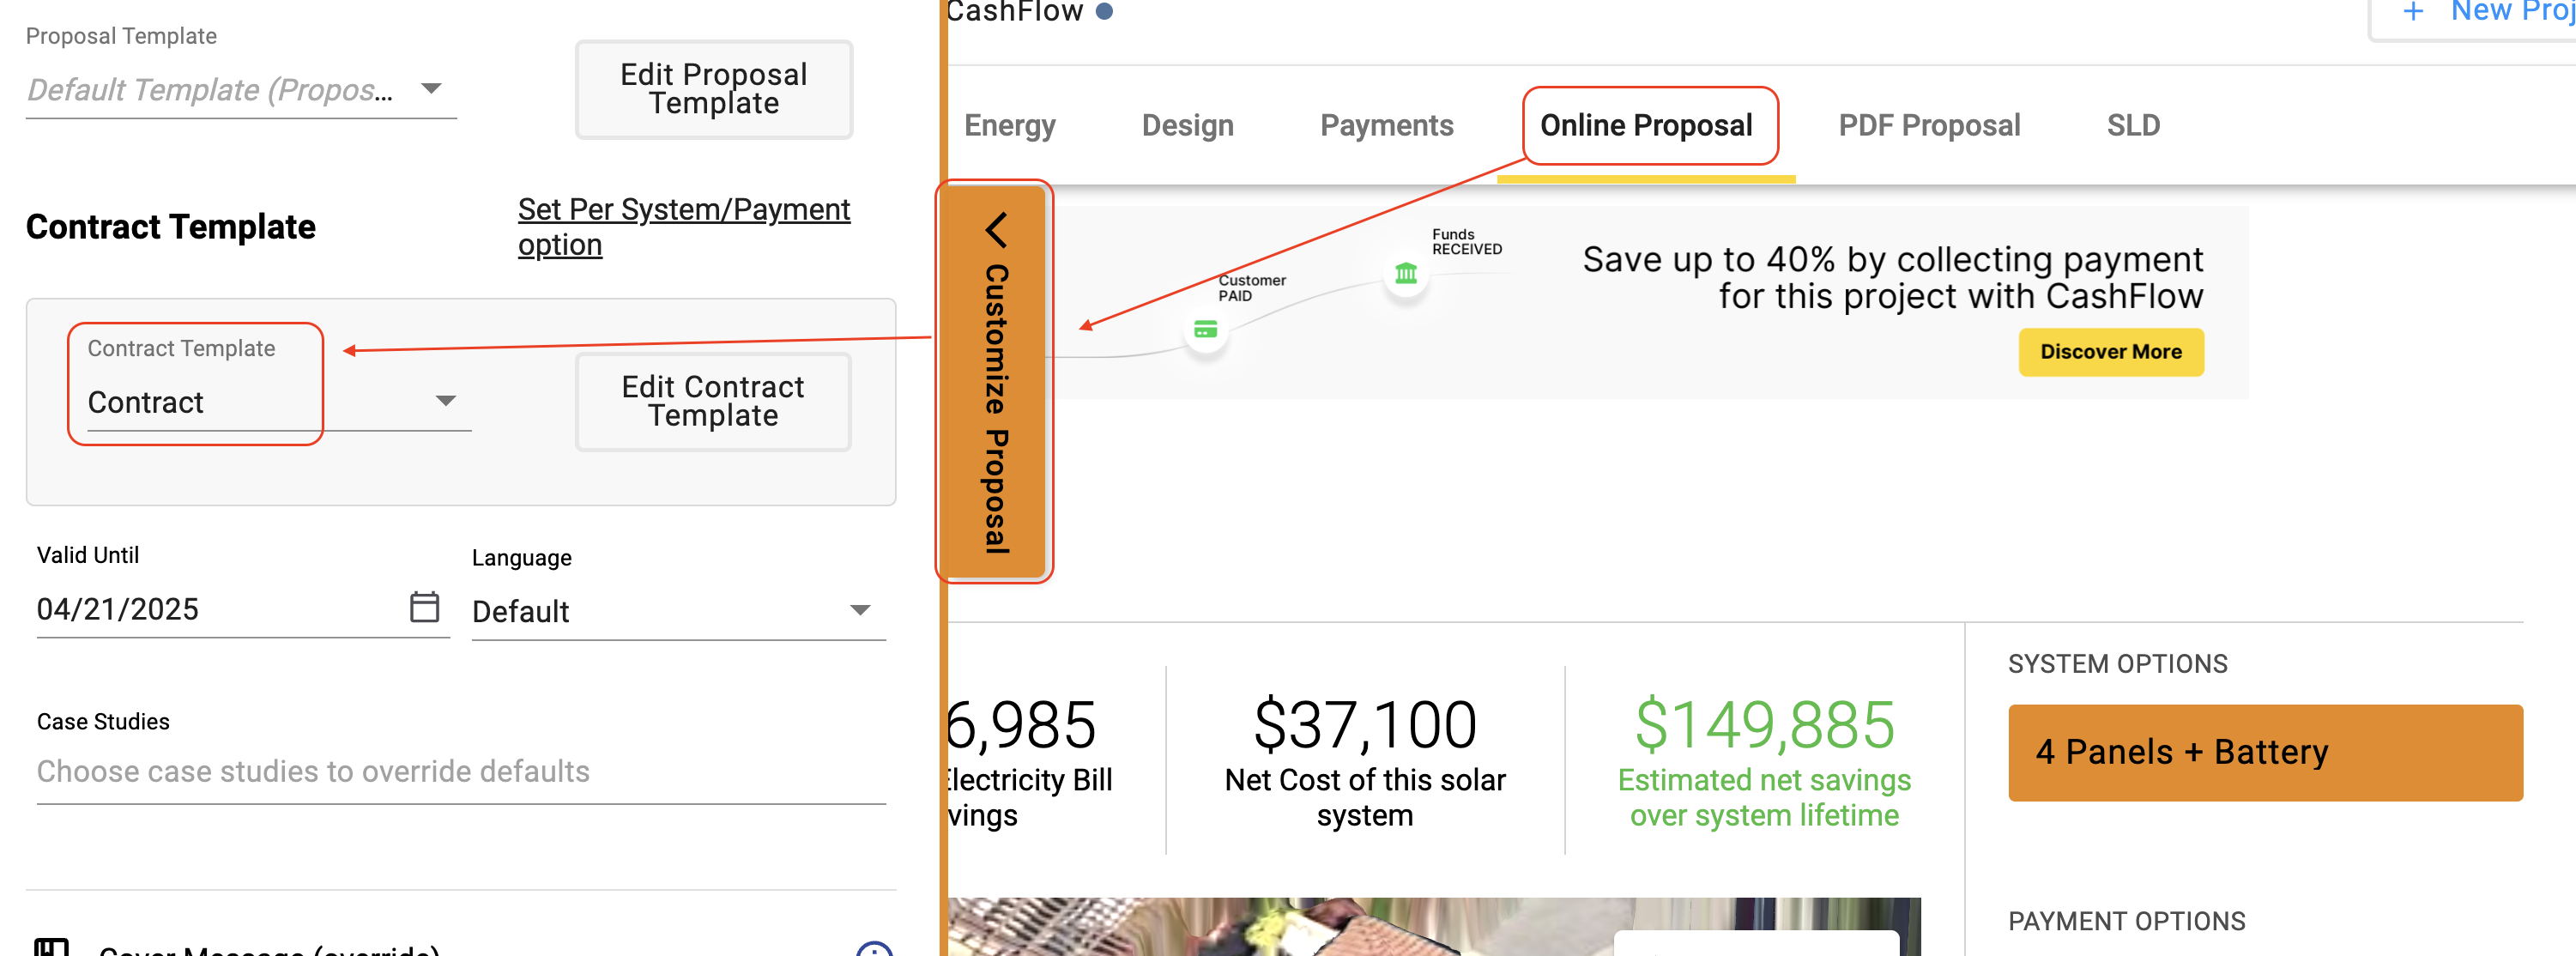2576x956 pixels.
Task: Click the calendar icon next to Valid Until
Action: tap(424, 606)
